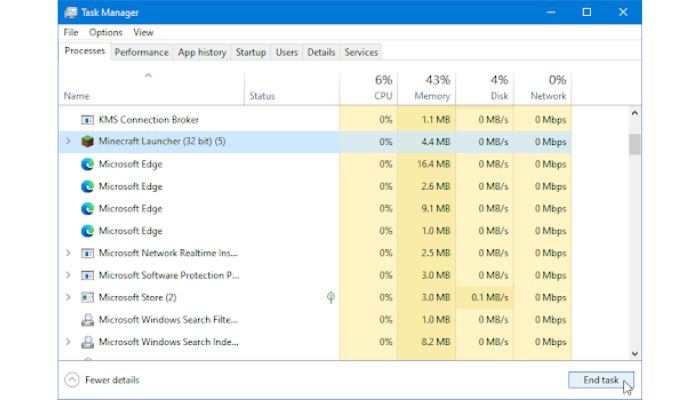This screenshot has height=400, width=700.
Task: Expand Microsoft Windows Search Indexer group
Action: click(x=68, y=342)
